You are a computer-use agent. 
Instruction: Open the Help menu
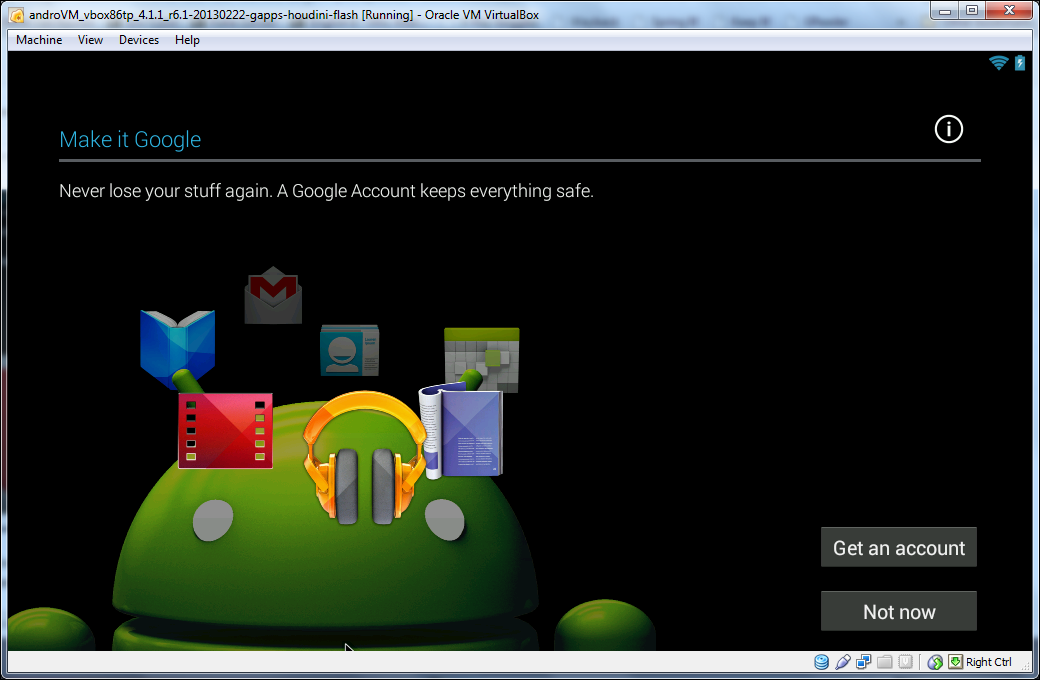(187, 40)
